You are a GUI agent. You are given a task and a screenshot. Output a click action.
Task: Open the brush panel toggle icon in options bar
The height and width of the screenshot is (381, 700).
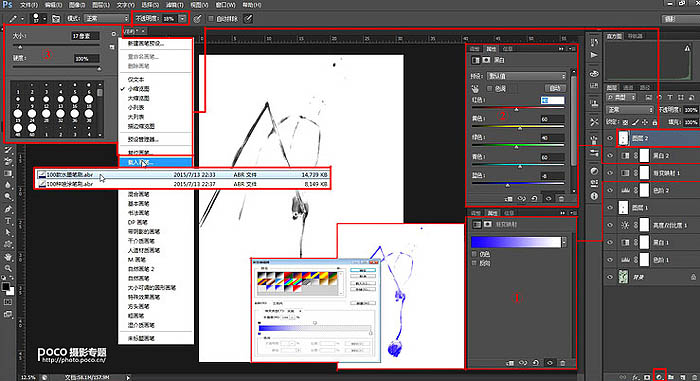56,19
